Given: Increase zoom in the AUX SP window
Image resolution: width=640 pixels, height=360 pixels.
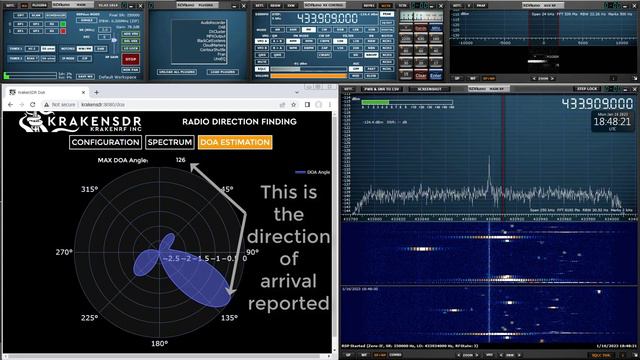Looking at the screenshot, I should point(552,78).
